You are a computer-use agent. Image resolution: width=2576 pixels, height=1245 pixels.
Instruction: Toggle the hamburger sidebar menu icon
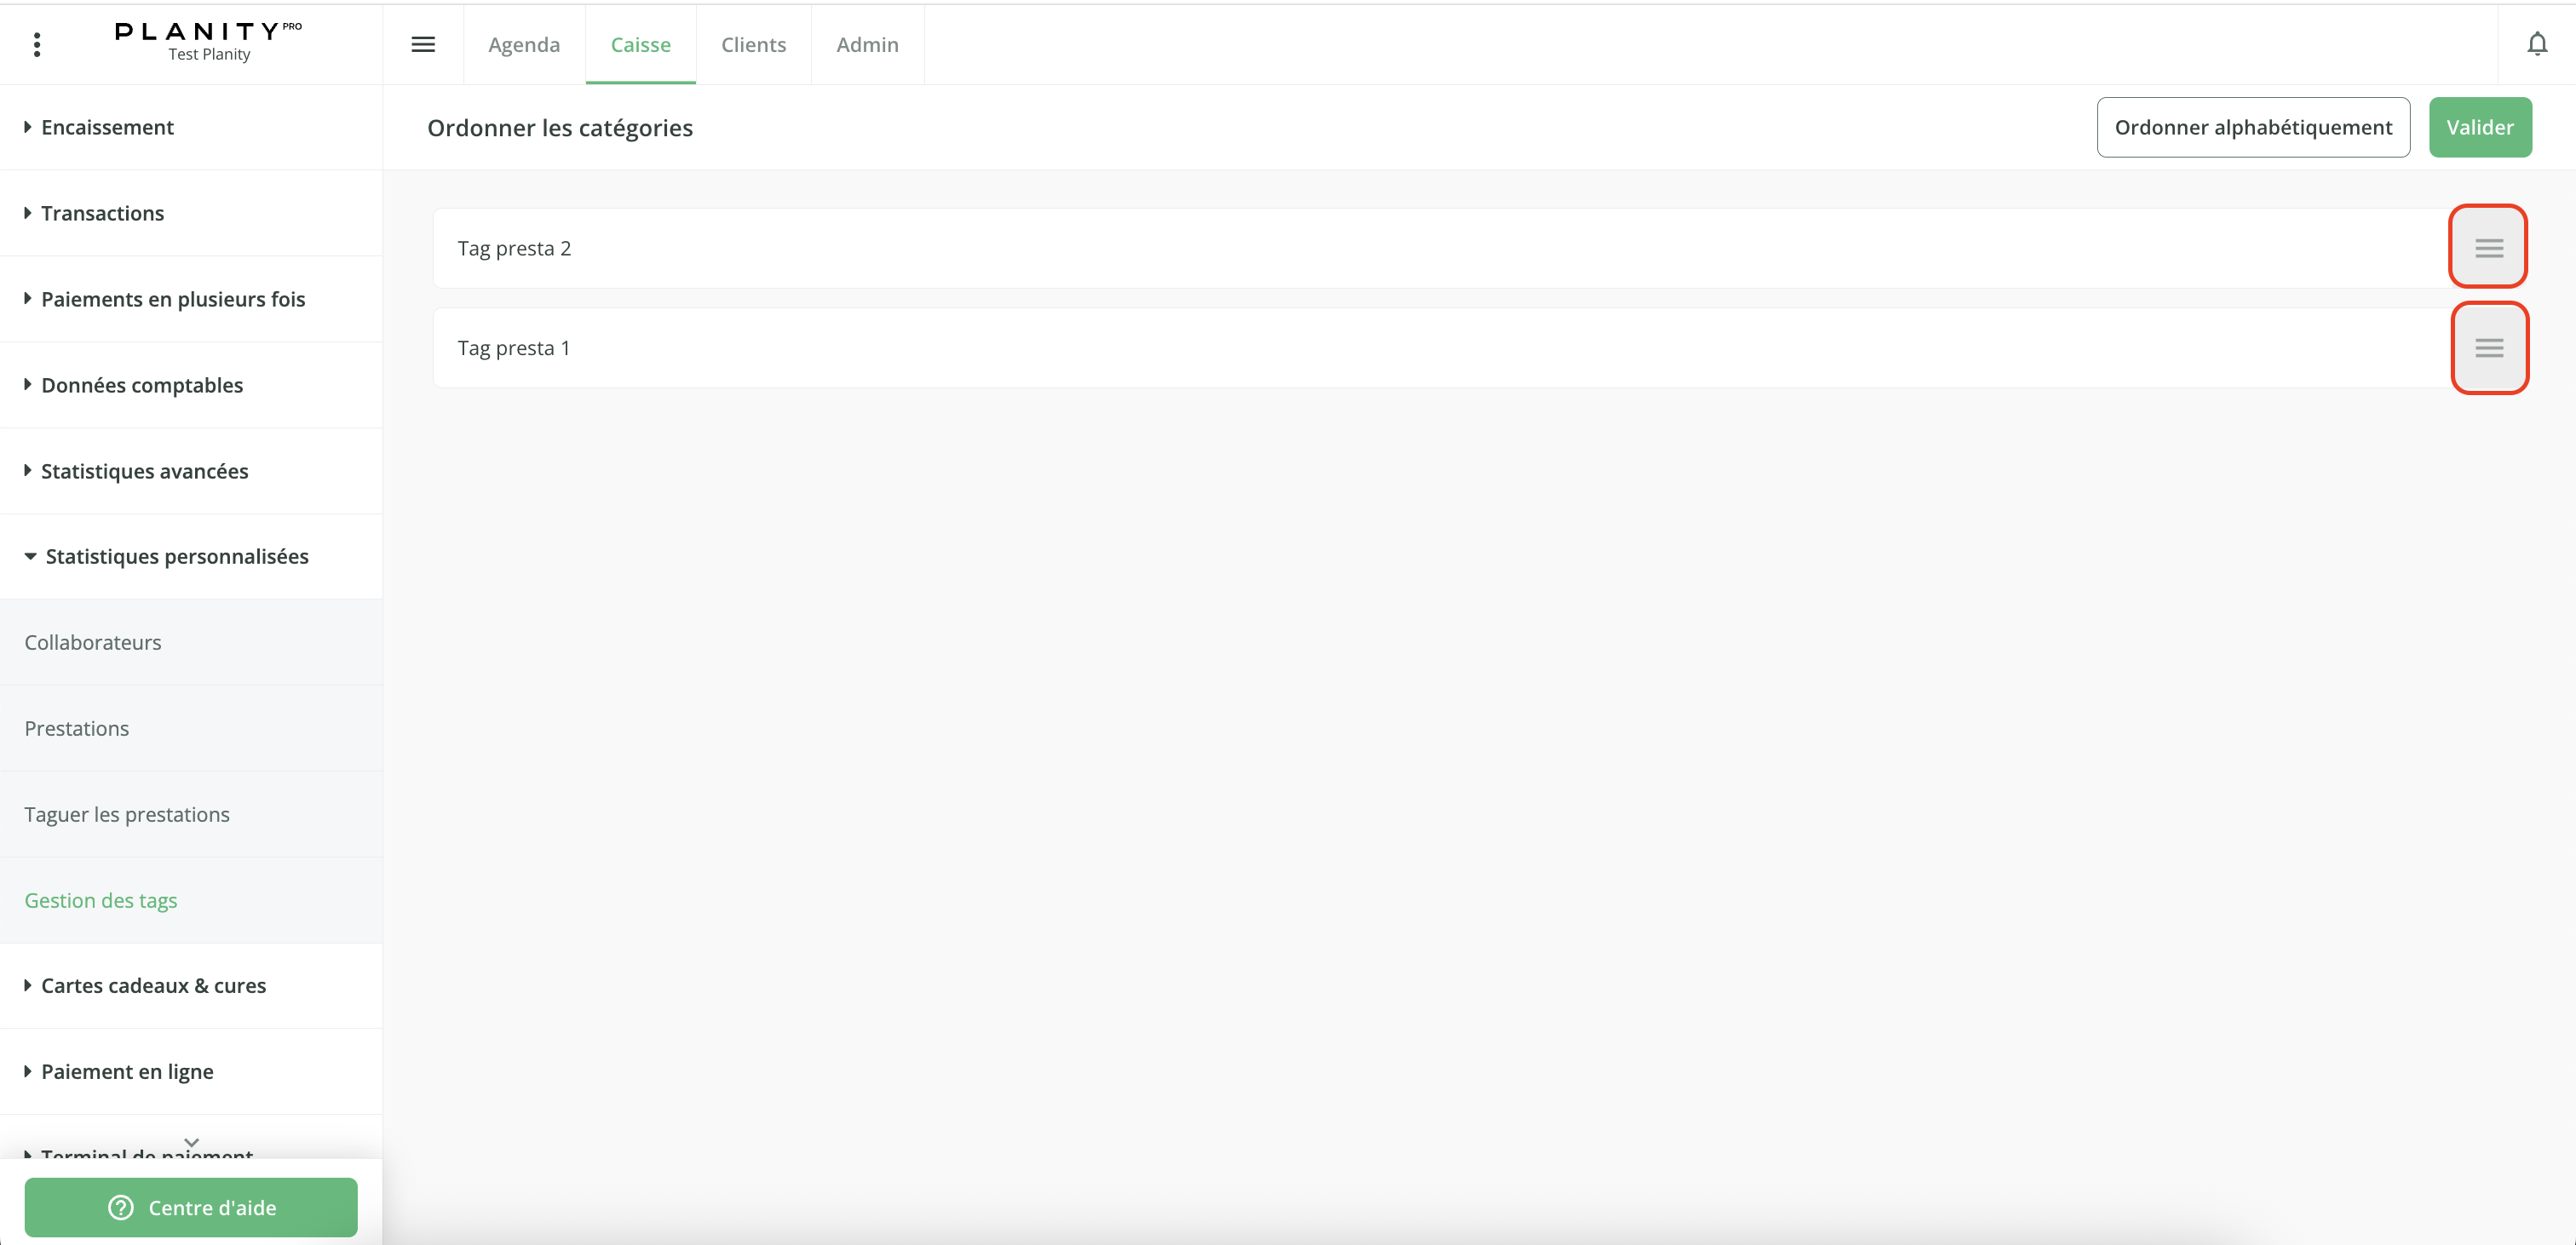coord(423,44)
